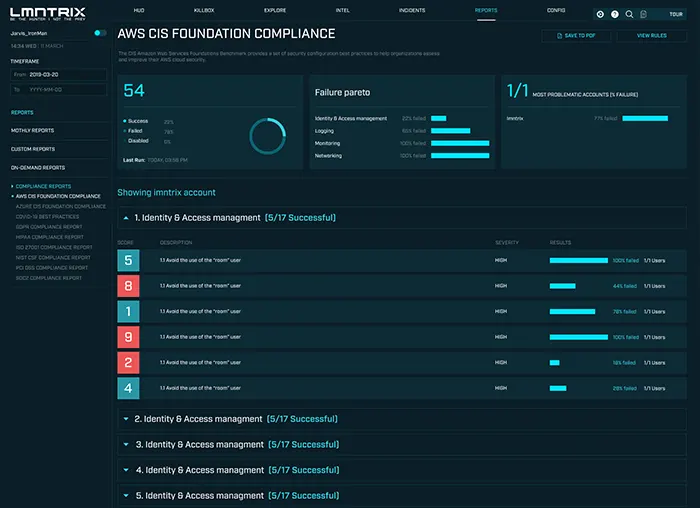The width and height of the screenshot is (700, 508).
Task: Click 'Showing lmntrix account' heading
Action: coord(167,192)
